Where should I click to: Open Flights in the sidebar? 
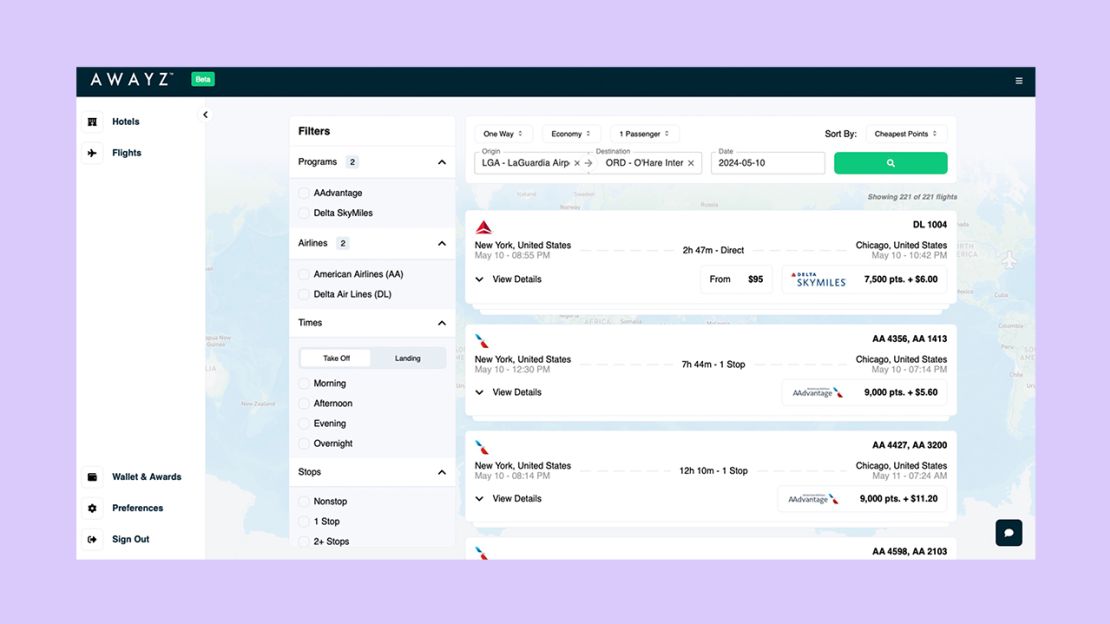(x=127, y=153)
